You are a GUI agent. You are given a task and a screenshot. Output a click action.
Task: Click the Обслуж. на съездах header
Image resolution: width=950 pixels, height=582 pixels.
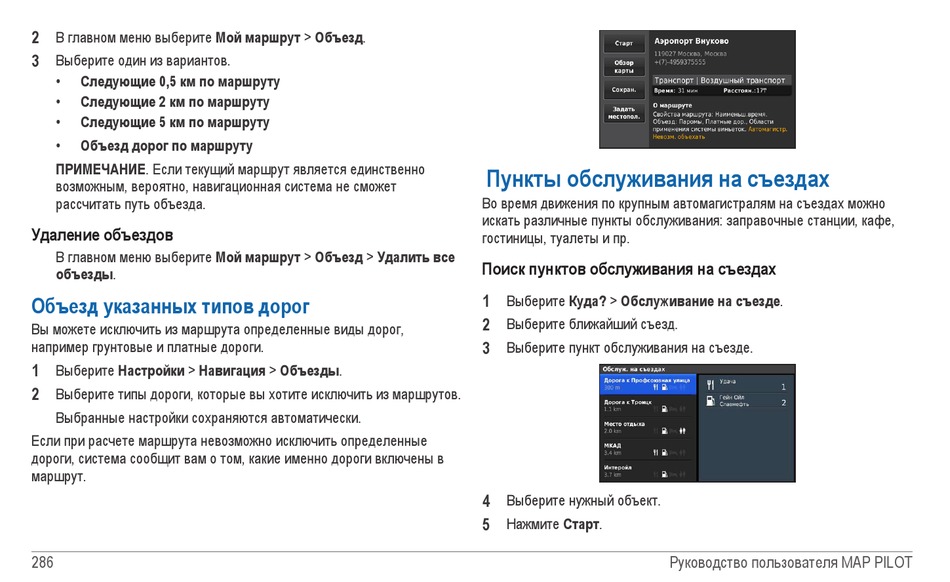coord(635,369)
